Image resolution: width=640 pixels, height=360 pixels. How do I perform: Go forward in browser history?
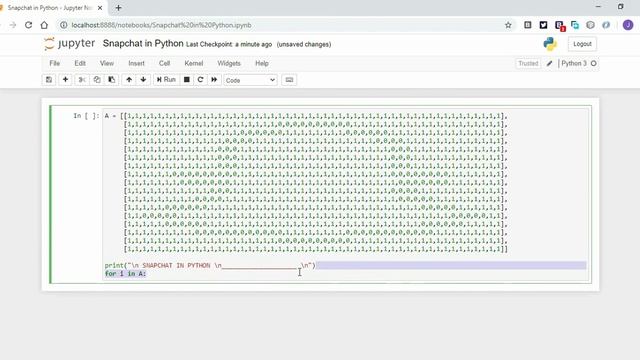click(13, 25)
